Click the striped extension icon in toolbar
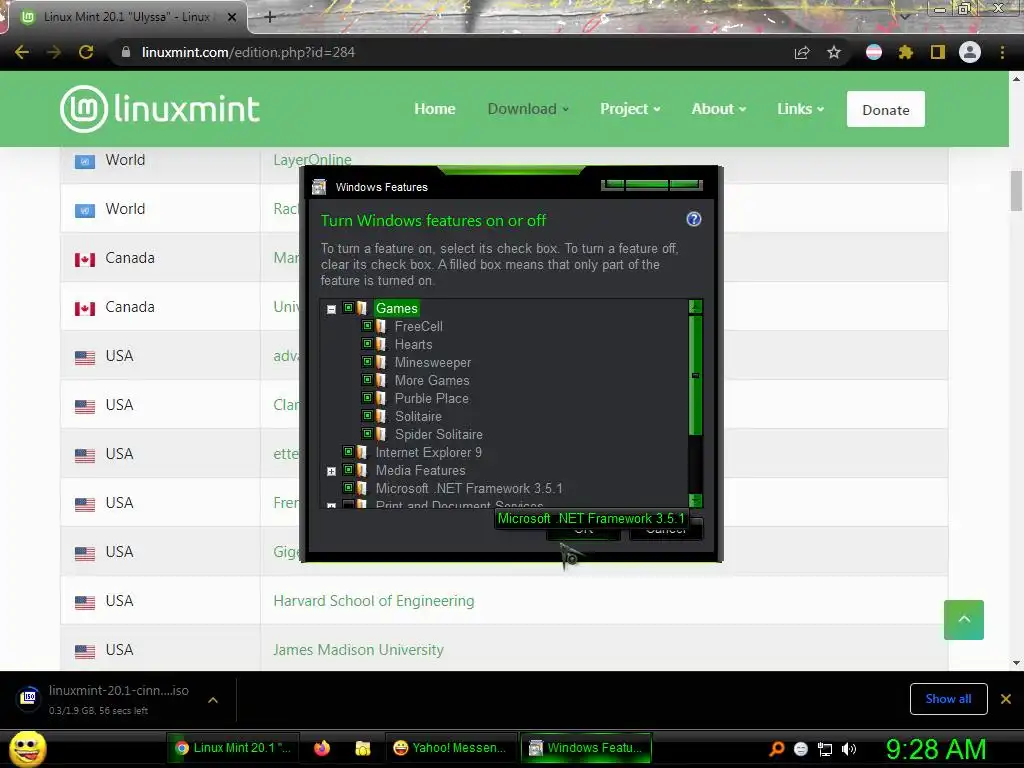The width and height of the screenshot is (1024, 768). click(x=874, y=52)
